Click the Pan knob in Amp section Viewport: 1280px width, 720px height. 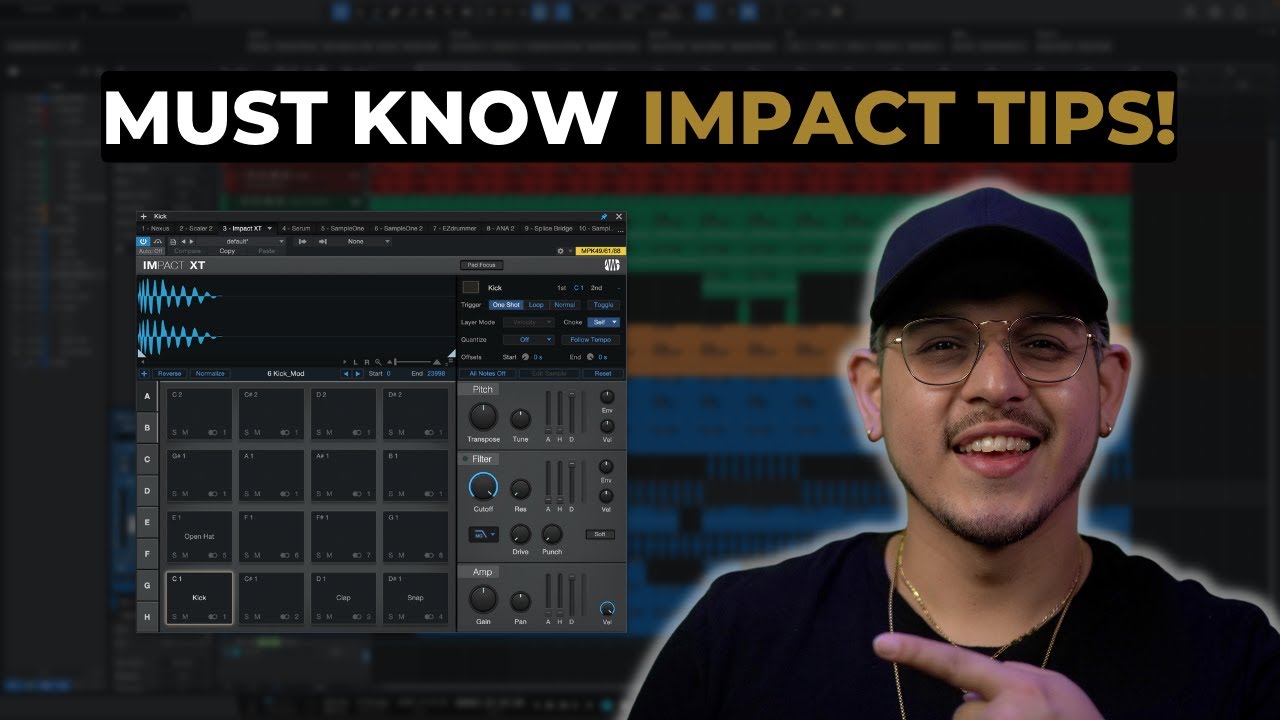pyautogui.click(x=520, y=602)
